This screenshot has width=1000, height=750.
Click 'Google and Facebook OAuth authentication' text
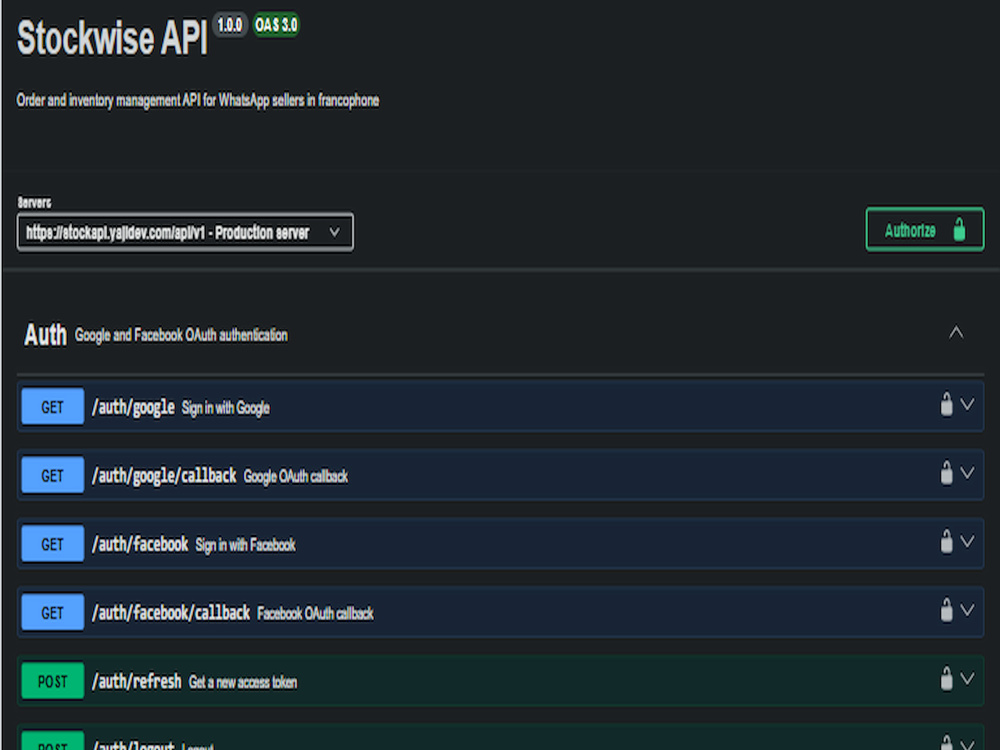tap(181, 335)
